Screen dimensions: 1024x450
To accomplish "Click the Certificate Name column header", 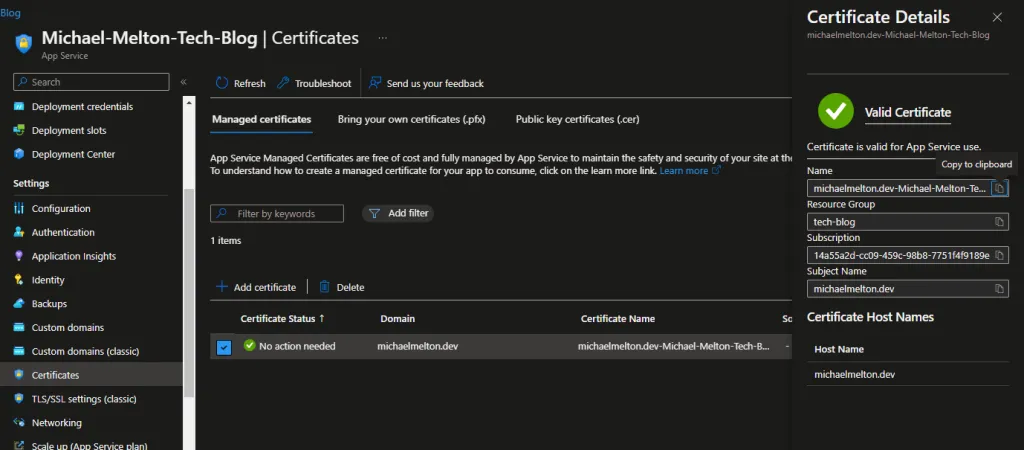I will tap(618, 319).
